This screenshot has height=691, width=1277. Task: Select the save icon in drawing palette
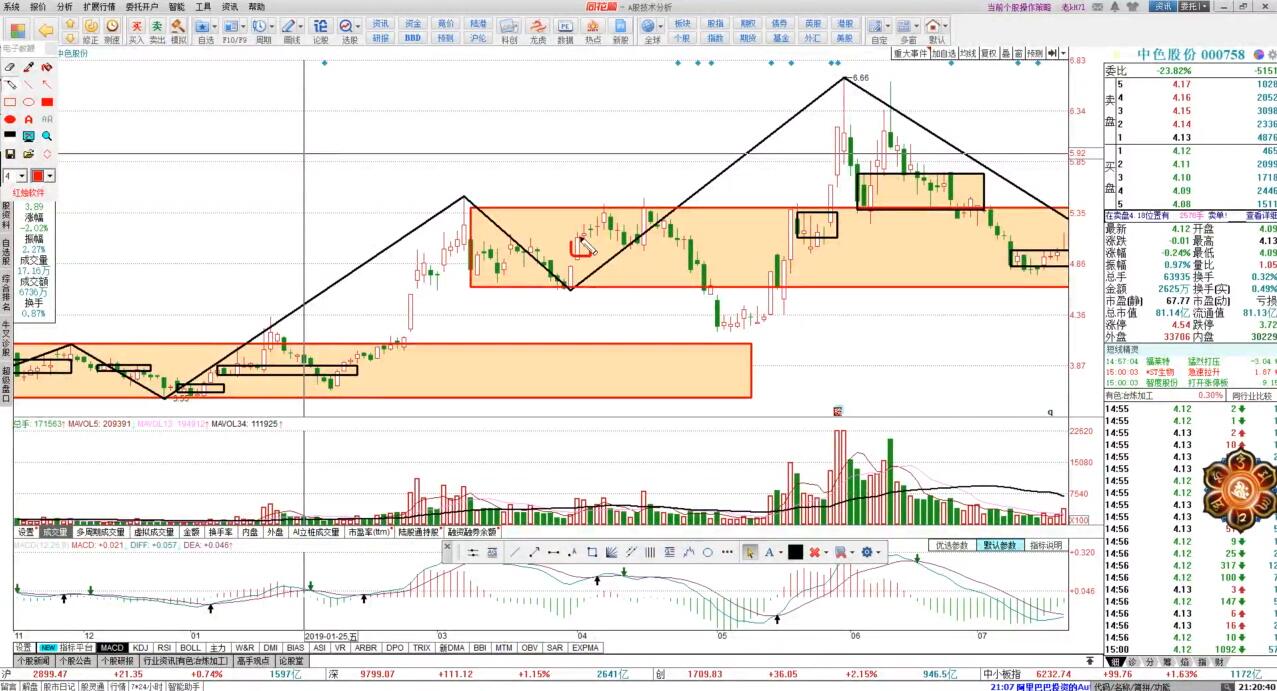(10, 154)
